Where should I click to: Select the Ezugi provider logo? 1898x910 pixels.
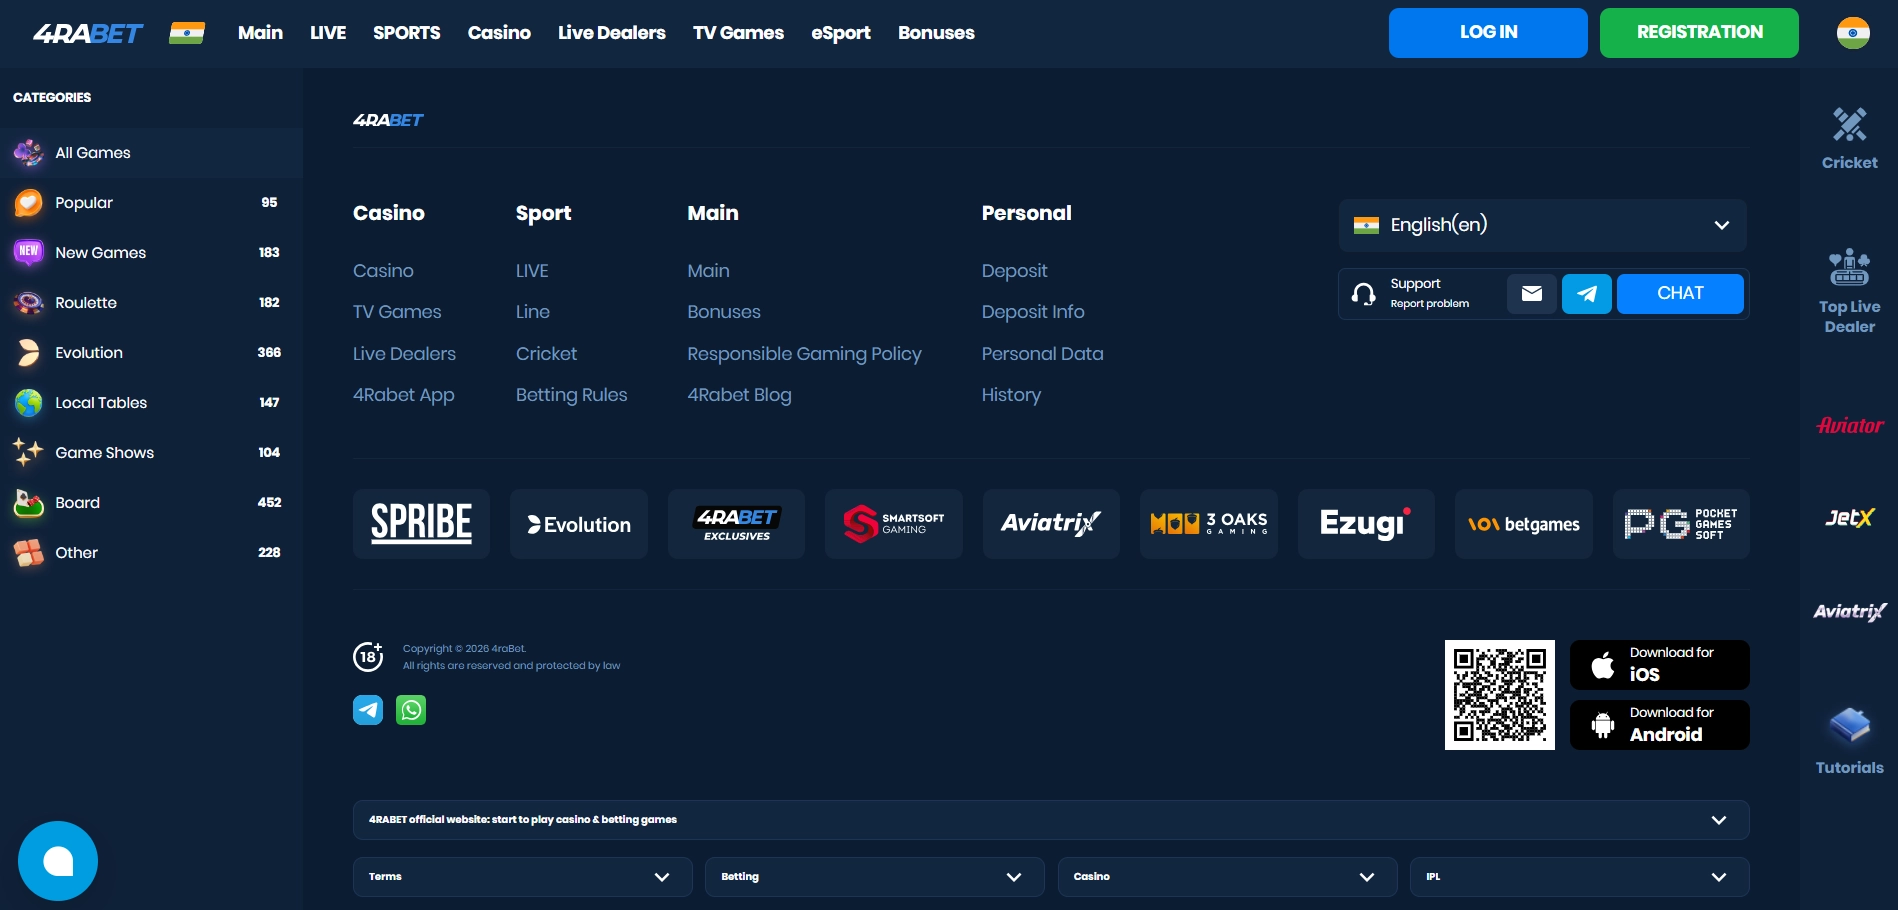[1366, 524]
